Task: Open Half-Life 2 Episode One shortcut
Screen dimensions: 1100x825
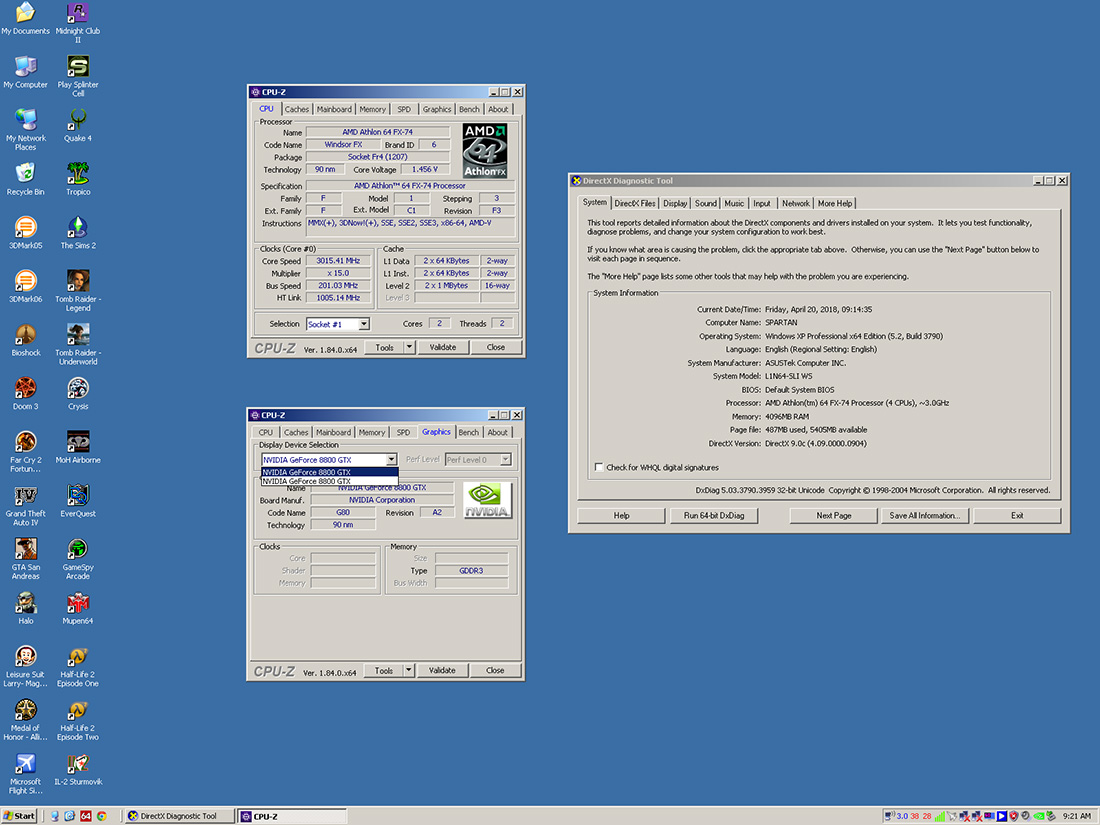Action: tap(78, 666)
